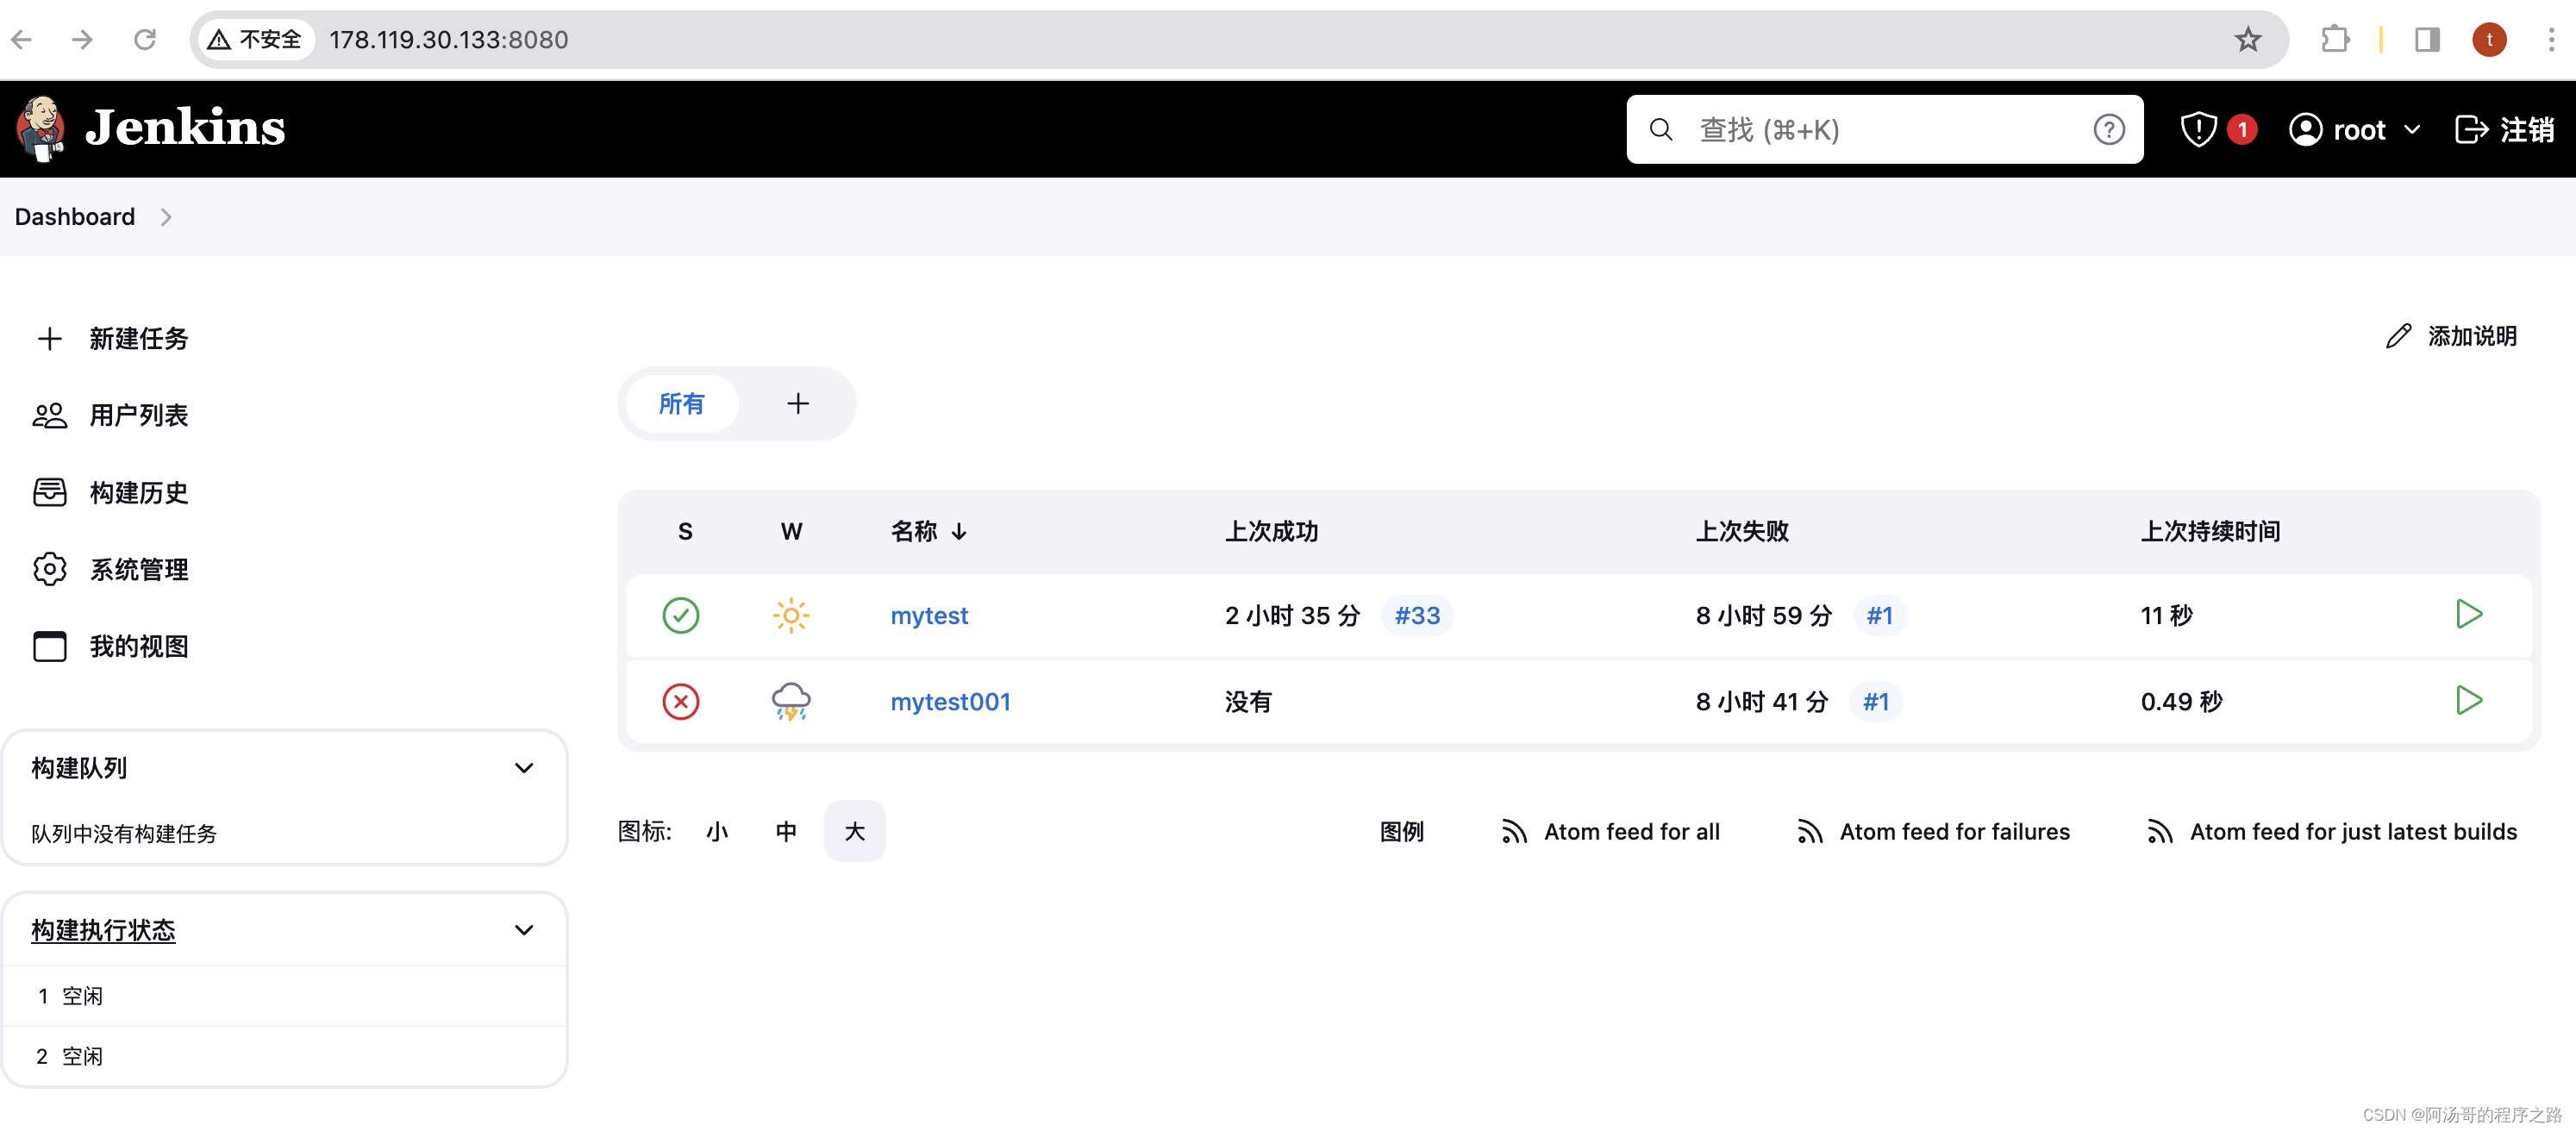
Task: Click the Jenkins logo icon top left
Action: [x=41, y=128]
